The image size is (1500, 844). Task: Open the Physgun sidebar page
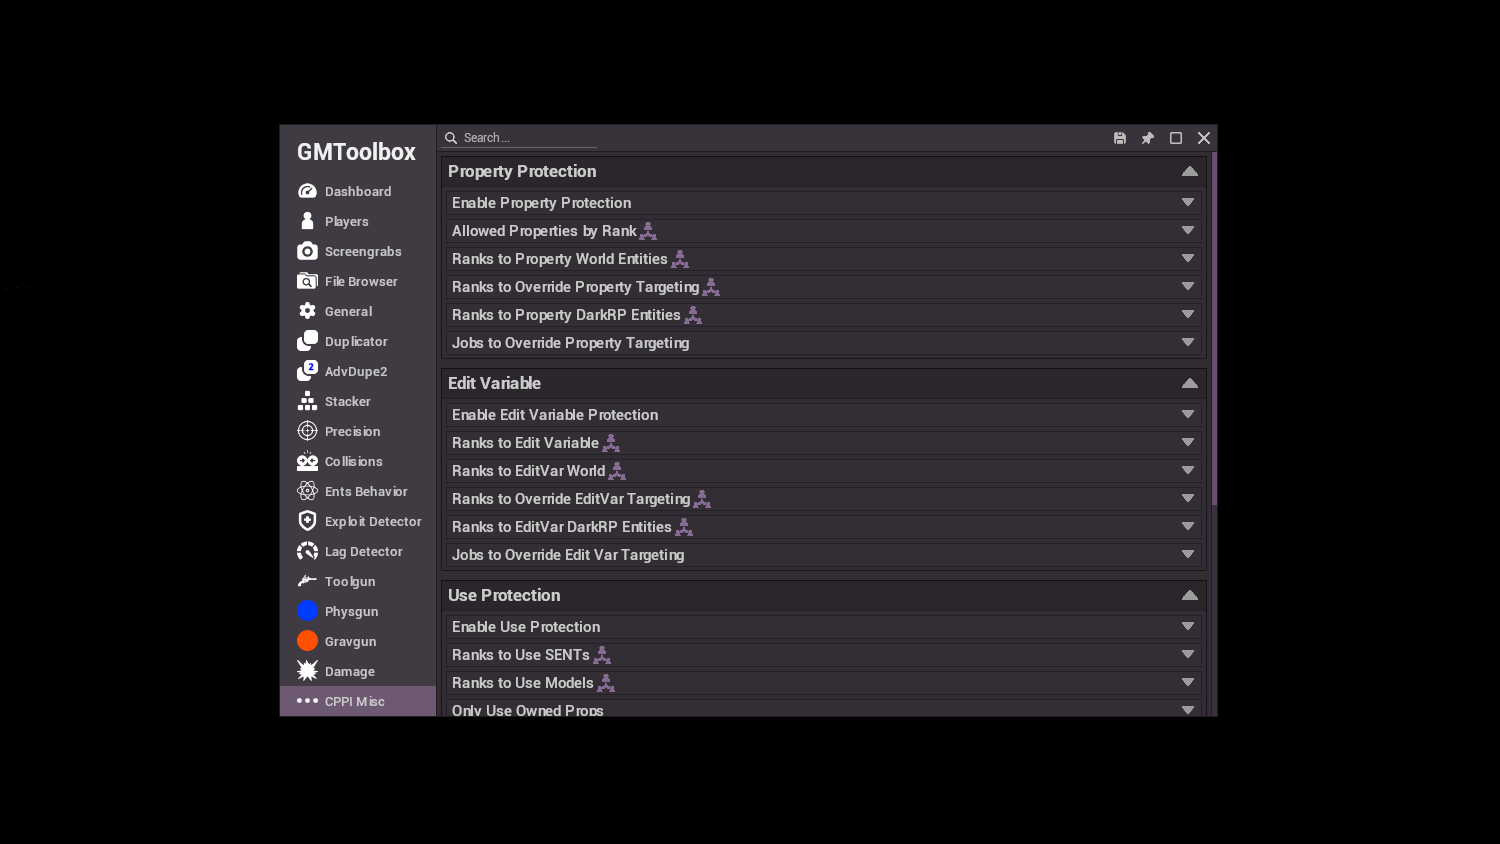(x=358, y=611)
